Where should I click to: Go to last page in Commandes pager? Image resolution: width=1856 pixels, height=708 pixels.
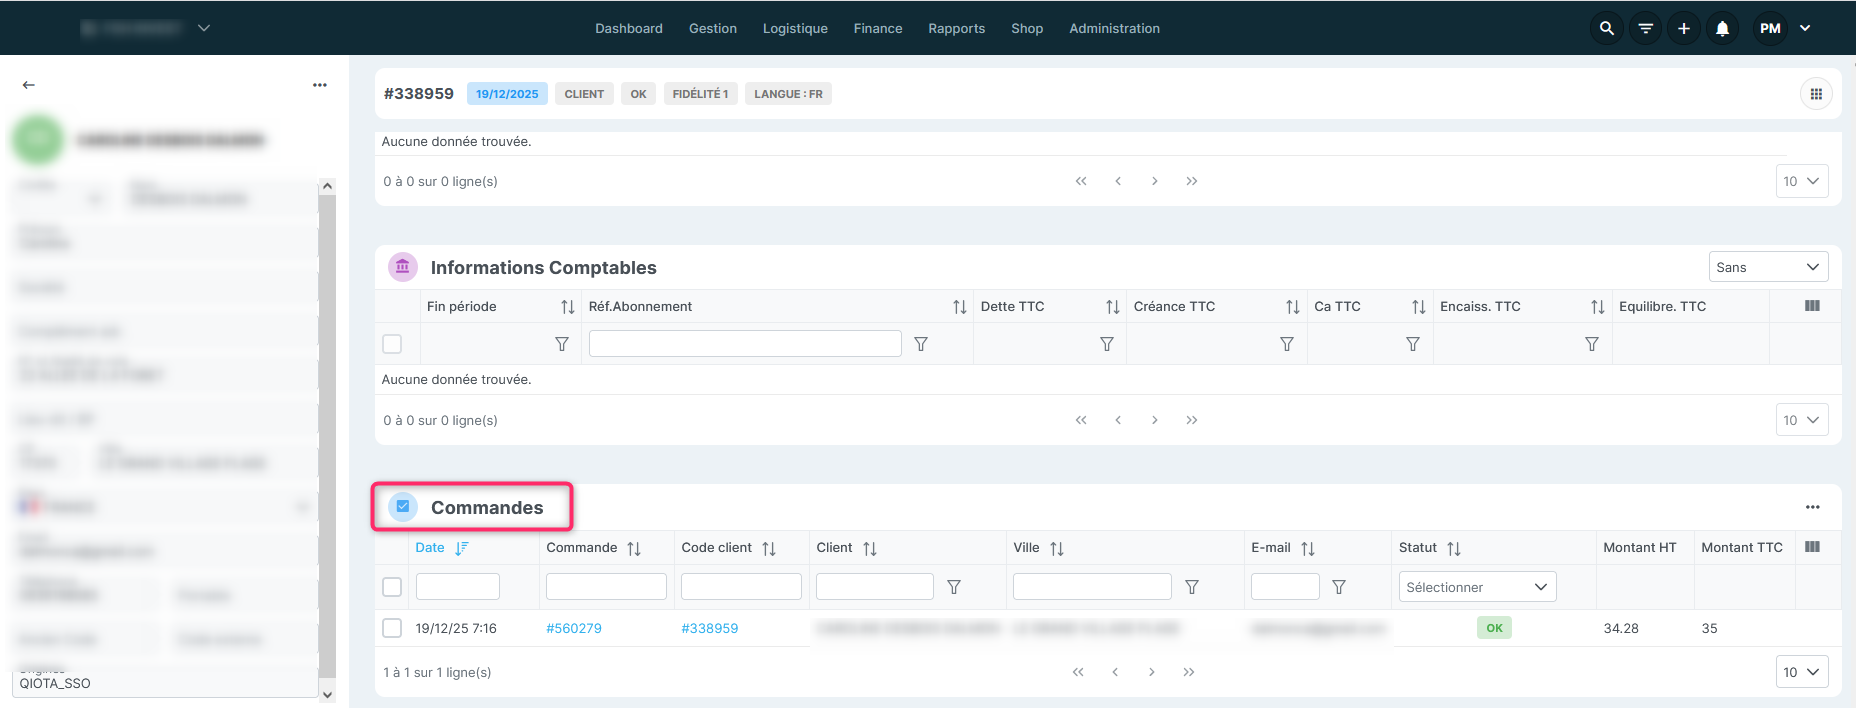point(1188,672)
